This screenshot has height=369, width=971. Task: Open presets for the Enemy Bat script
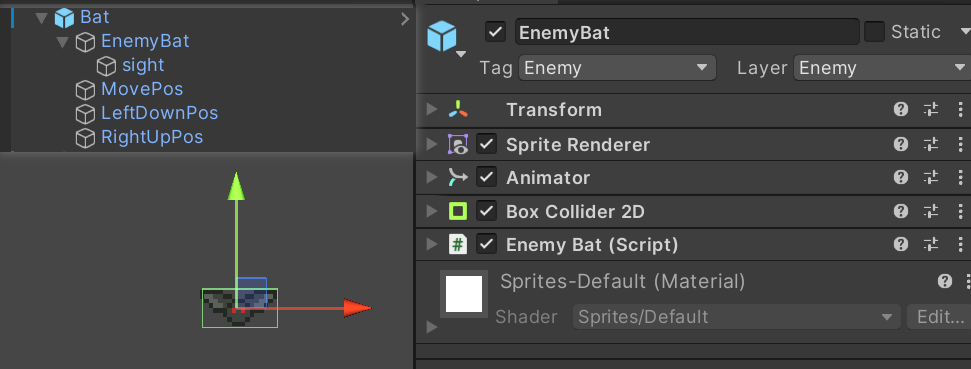(x=931, y=245)
